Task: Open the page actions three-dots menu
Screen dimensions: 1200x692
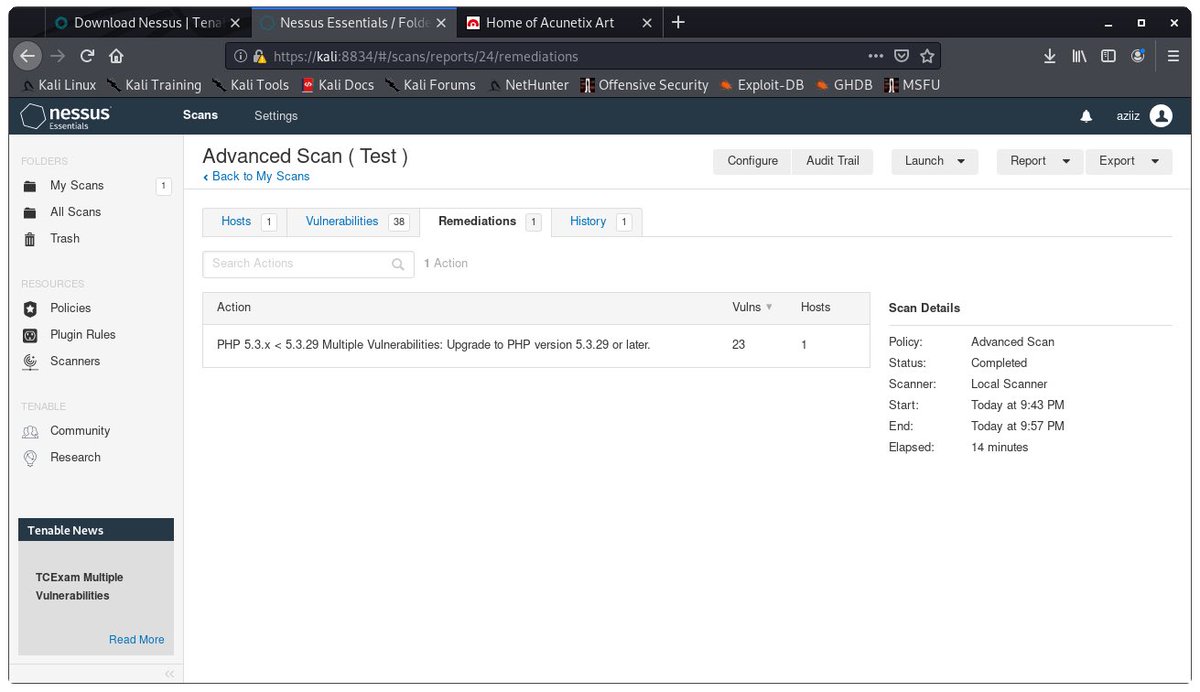Action: point(875,56)
